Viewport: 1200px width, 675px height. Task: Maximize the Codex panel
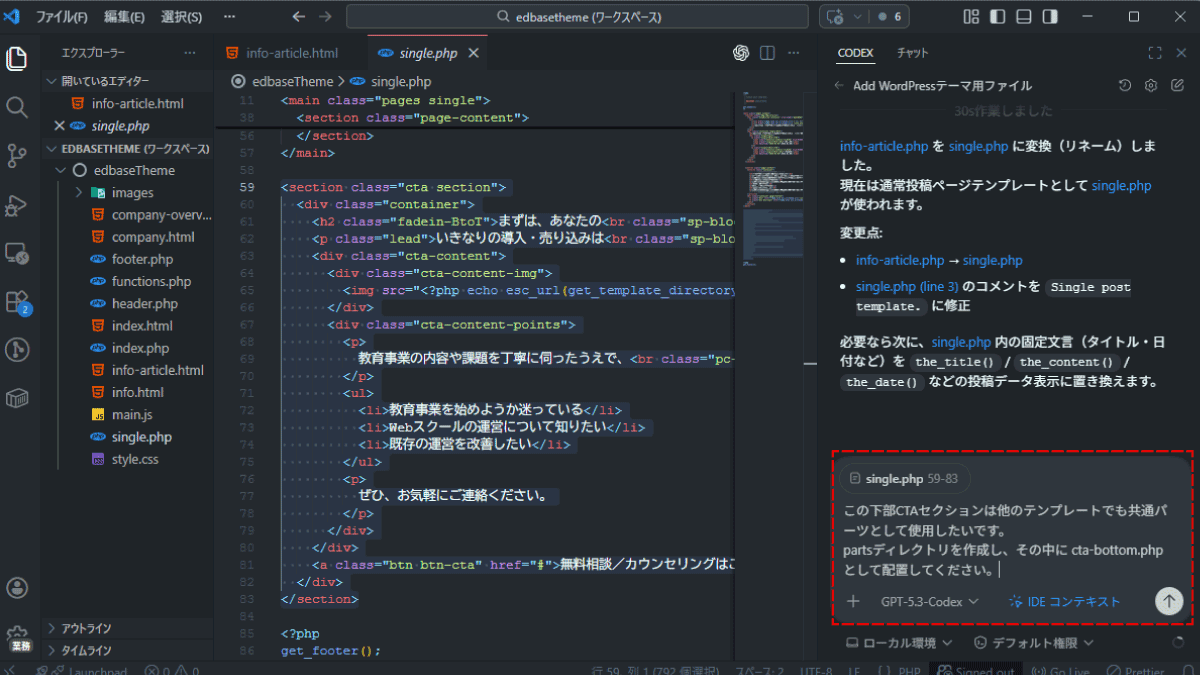click(x=1154, y=53)
